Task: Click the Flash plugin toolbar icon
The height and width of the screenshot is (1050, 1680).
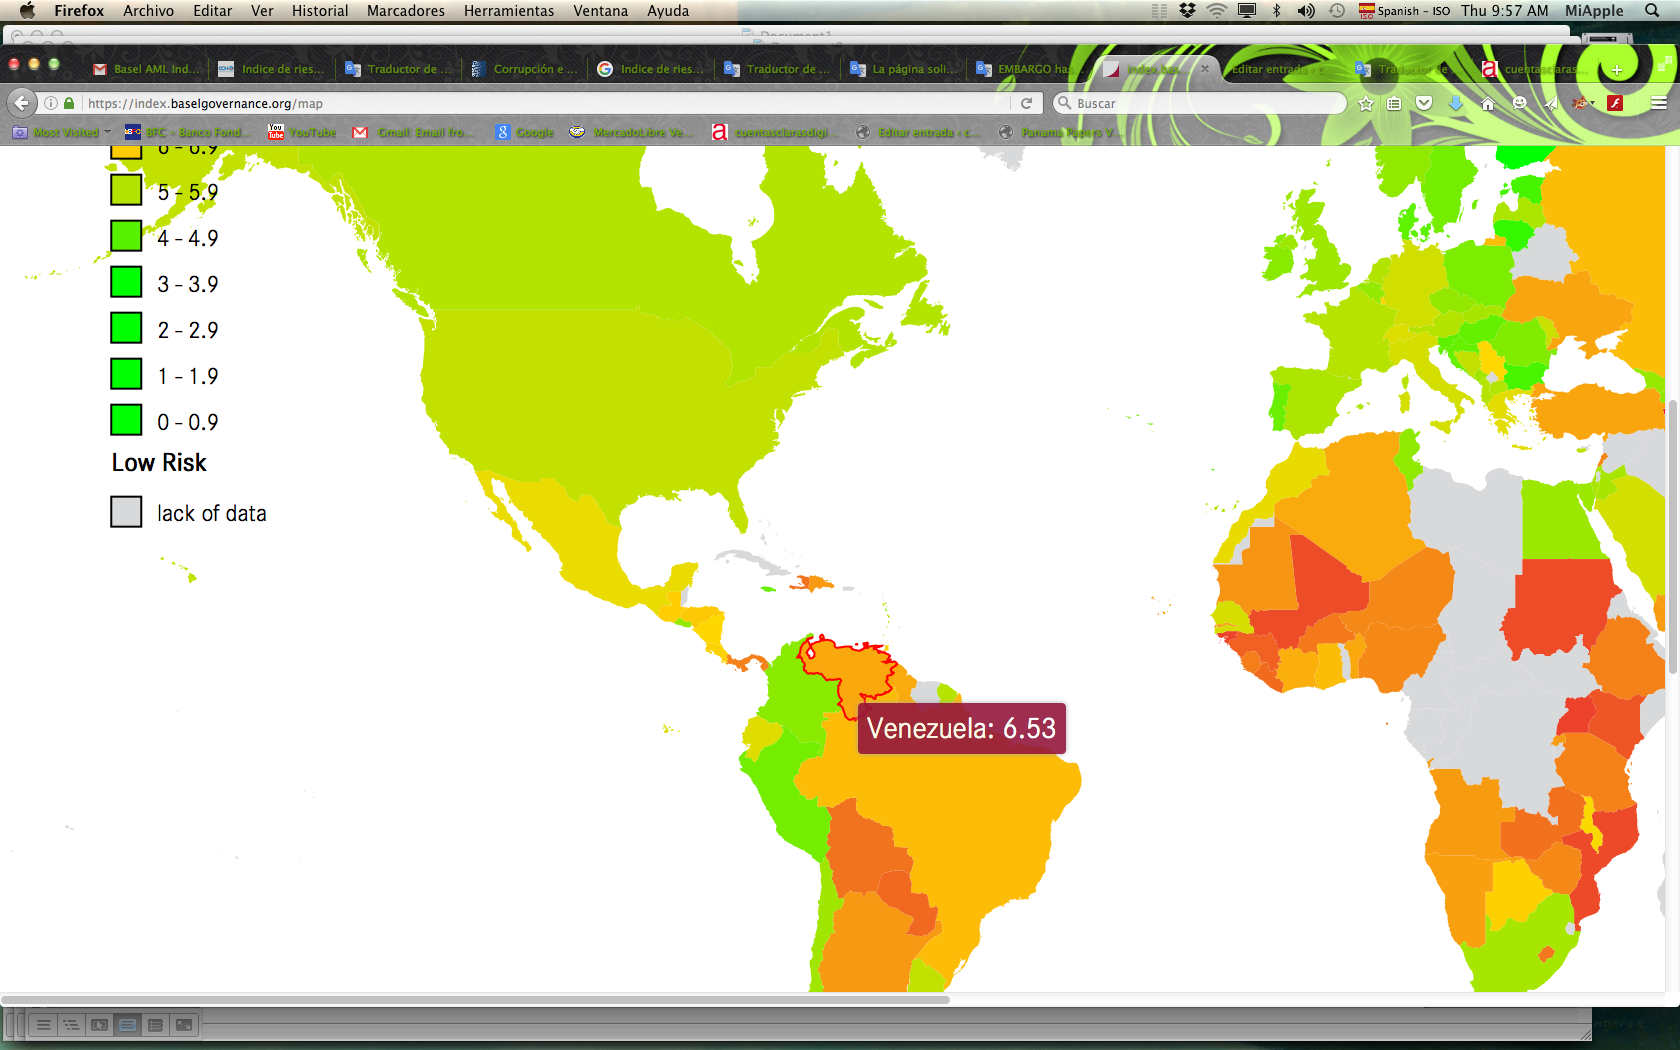Action: click(1615, 103)
